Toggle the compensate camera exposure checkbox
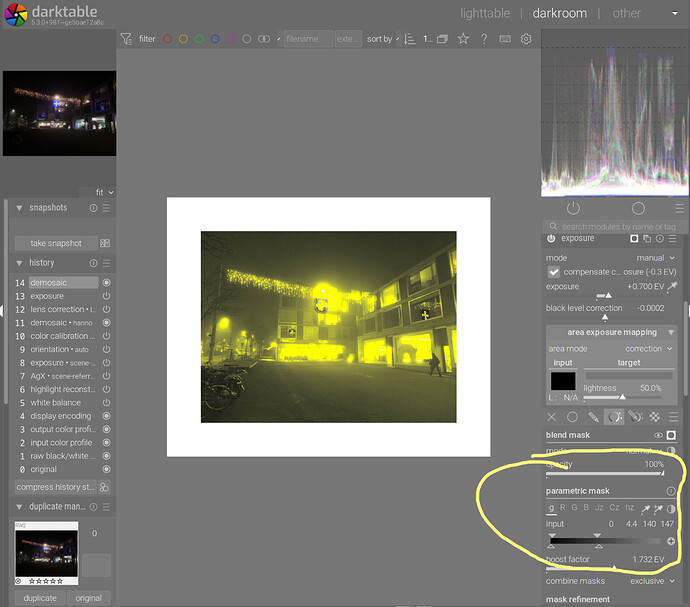The width and height of the screenshot is (690, 607). pyautogui.click(x=554, y=272)
